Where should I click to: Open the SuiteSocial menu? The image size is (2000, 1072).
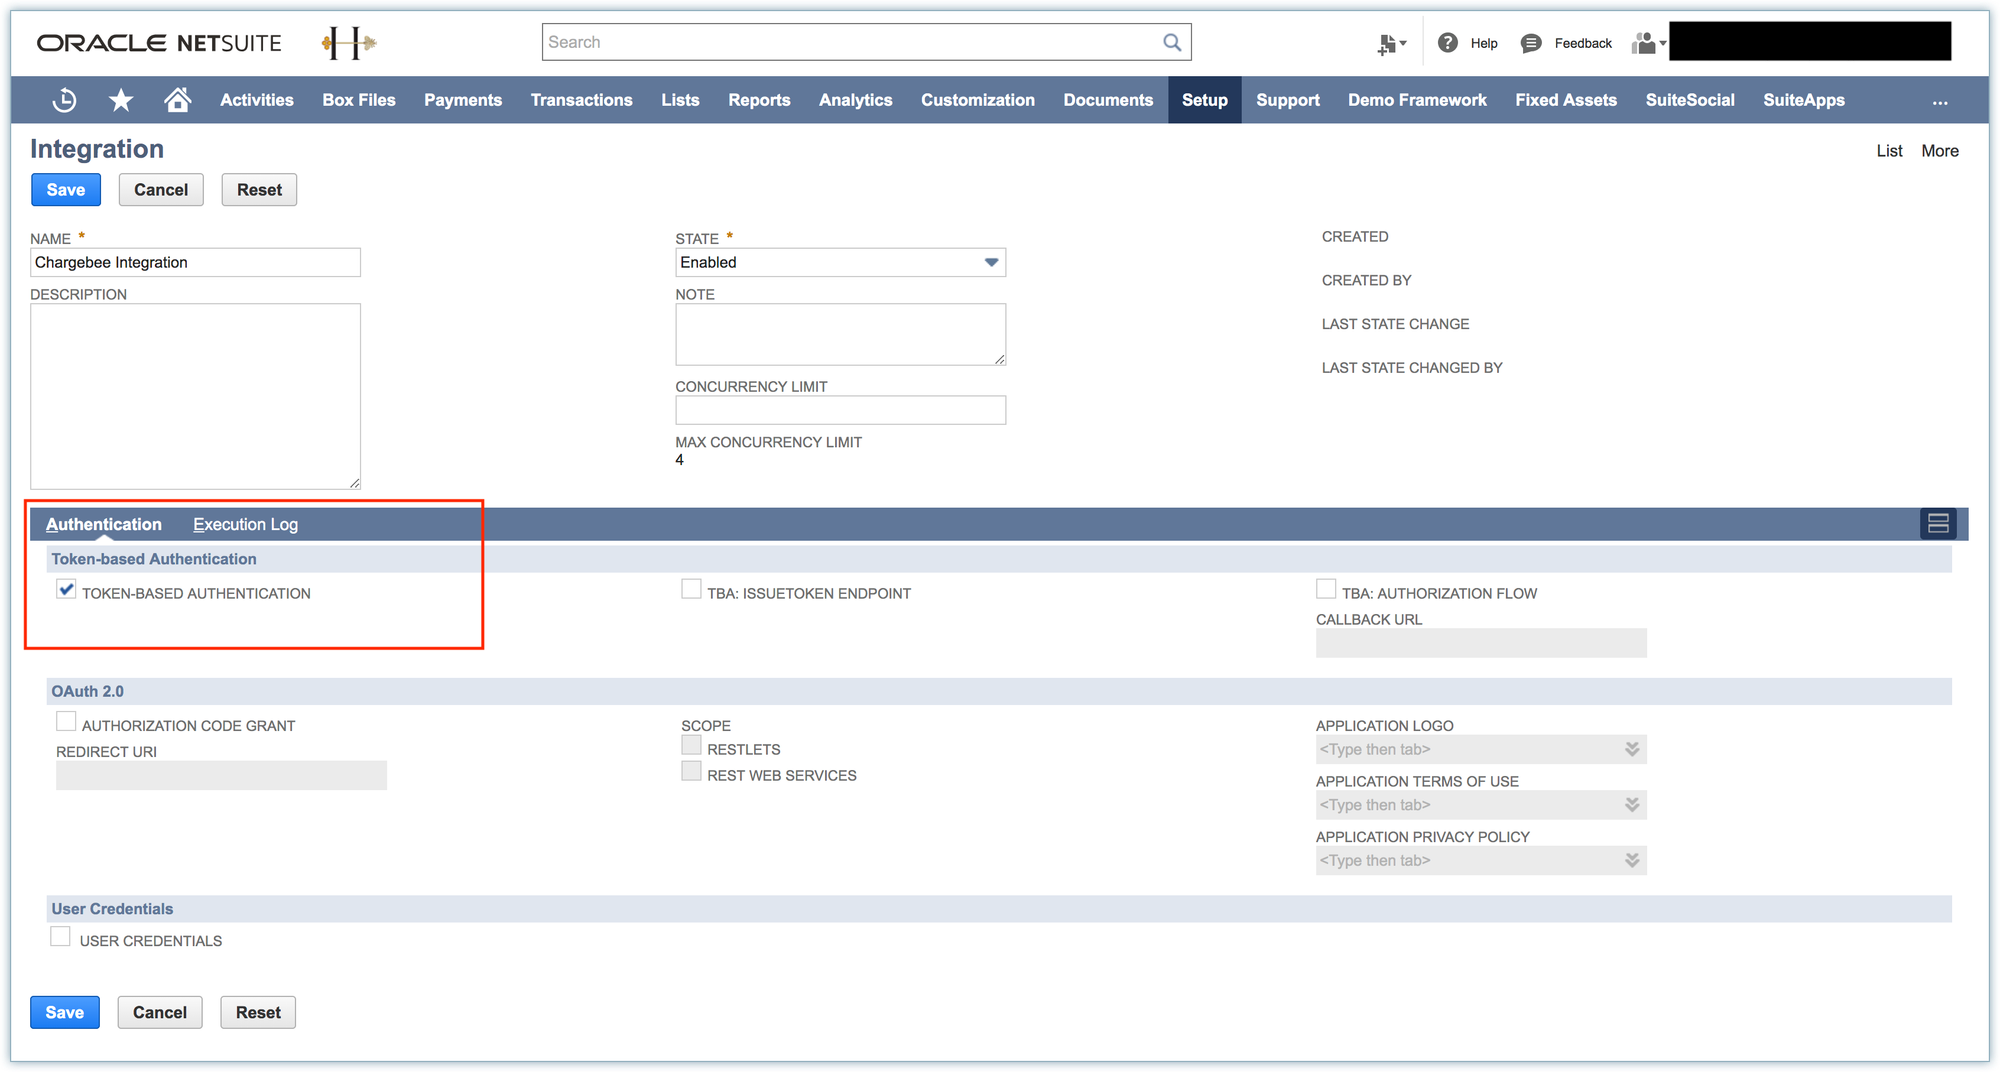click(x=1690, y=100)
